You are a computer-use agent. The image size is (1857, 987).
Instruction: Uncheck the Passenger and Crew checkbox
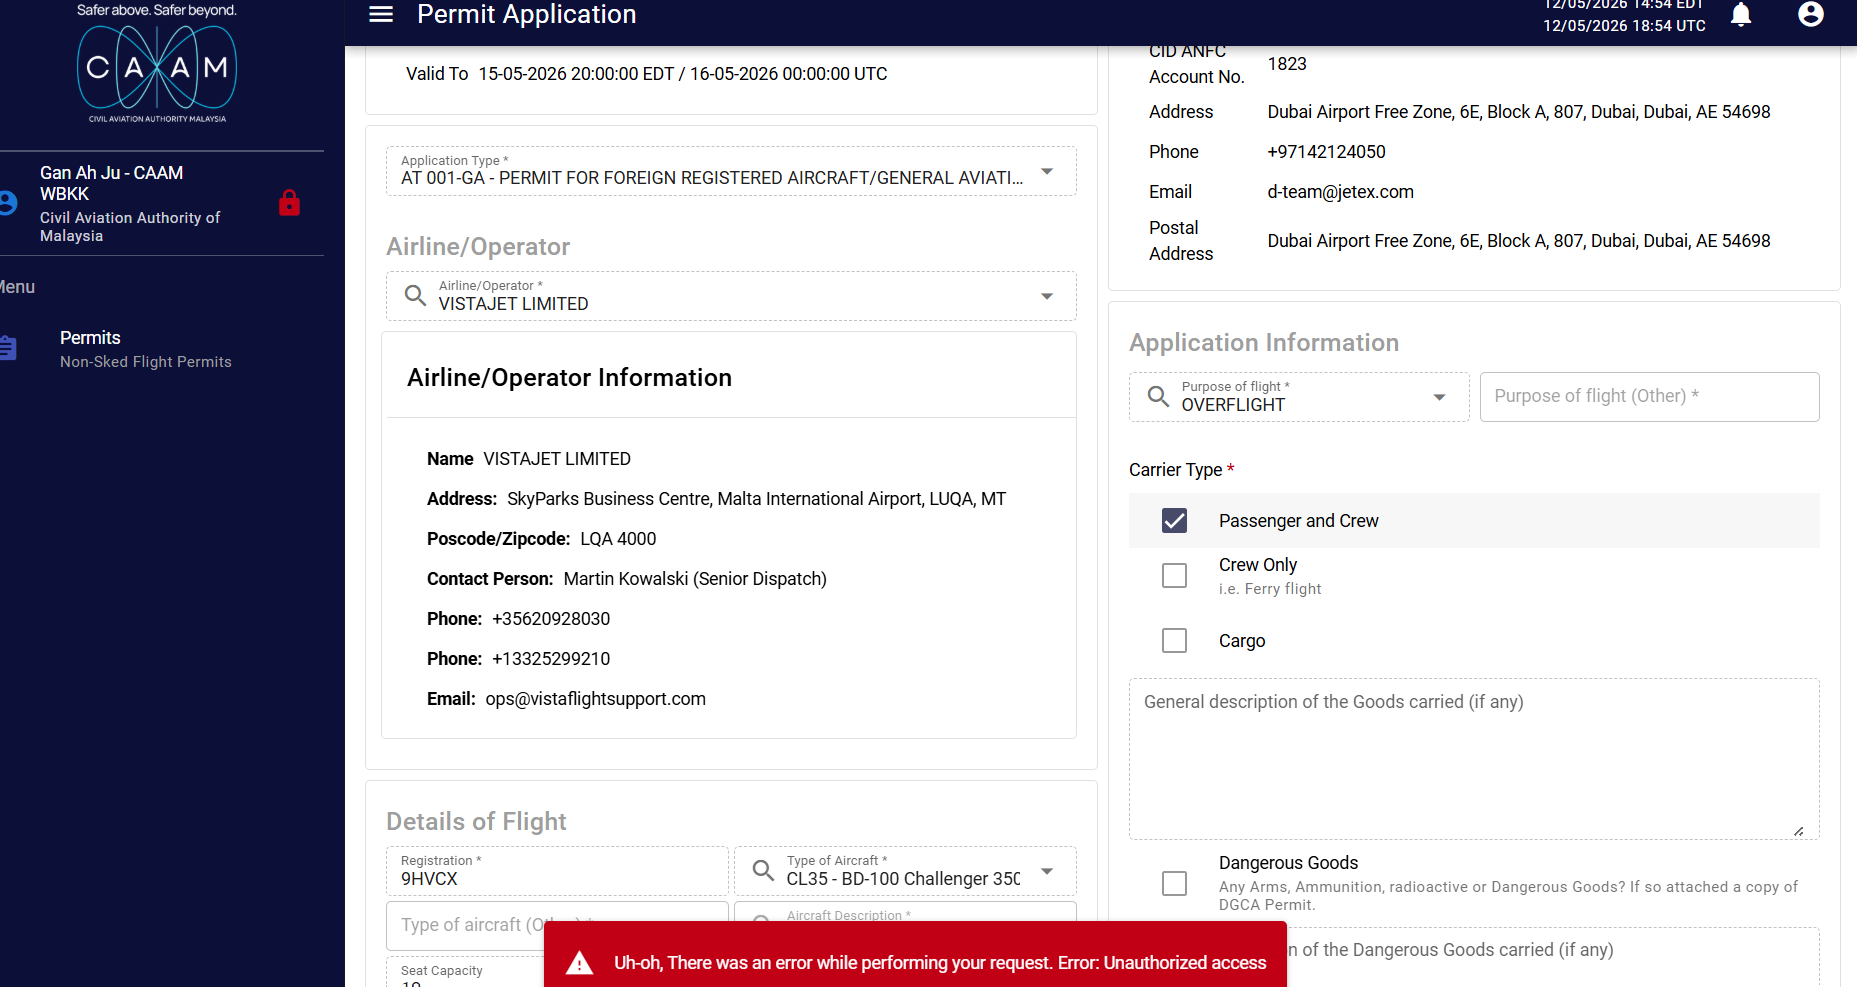[1174, 521]
